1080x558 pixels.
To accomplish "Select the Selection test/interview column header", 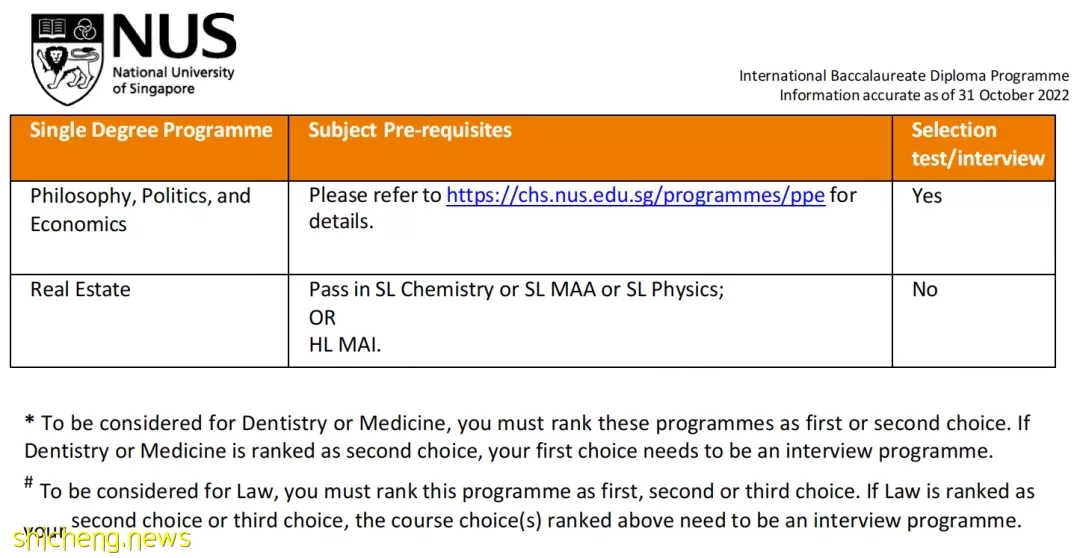I will tap(978, 144).
